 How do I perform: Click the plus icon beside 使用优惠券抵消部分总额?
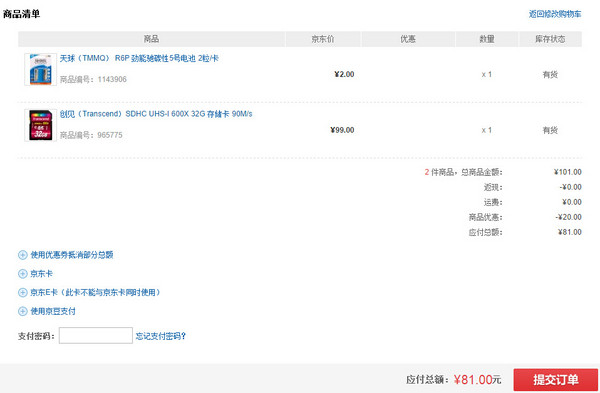pyautogui.click(x=23, y=255)
